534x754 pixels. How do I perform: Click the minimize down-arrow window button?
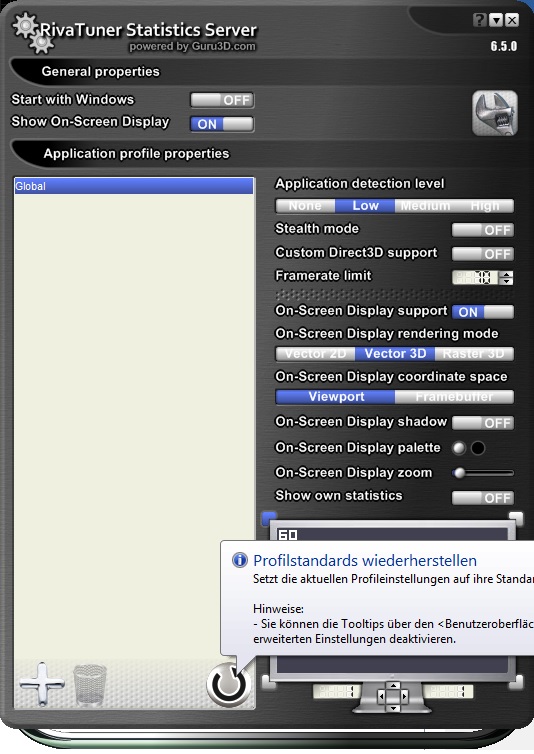click(496, 20)
